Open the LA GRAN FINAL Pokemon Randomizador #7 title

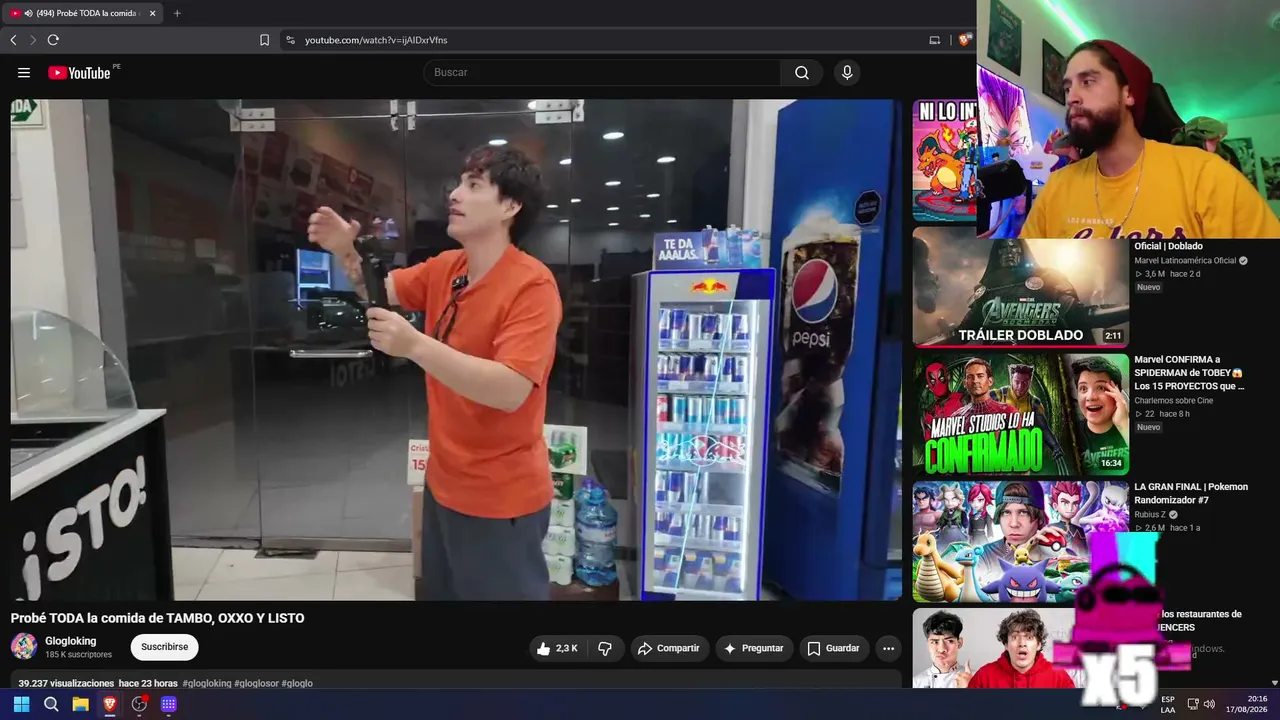point(1191,493)
